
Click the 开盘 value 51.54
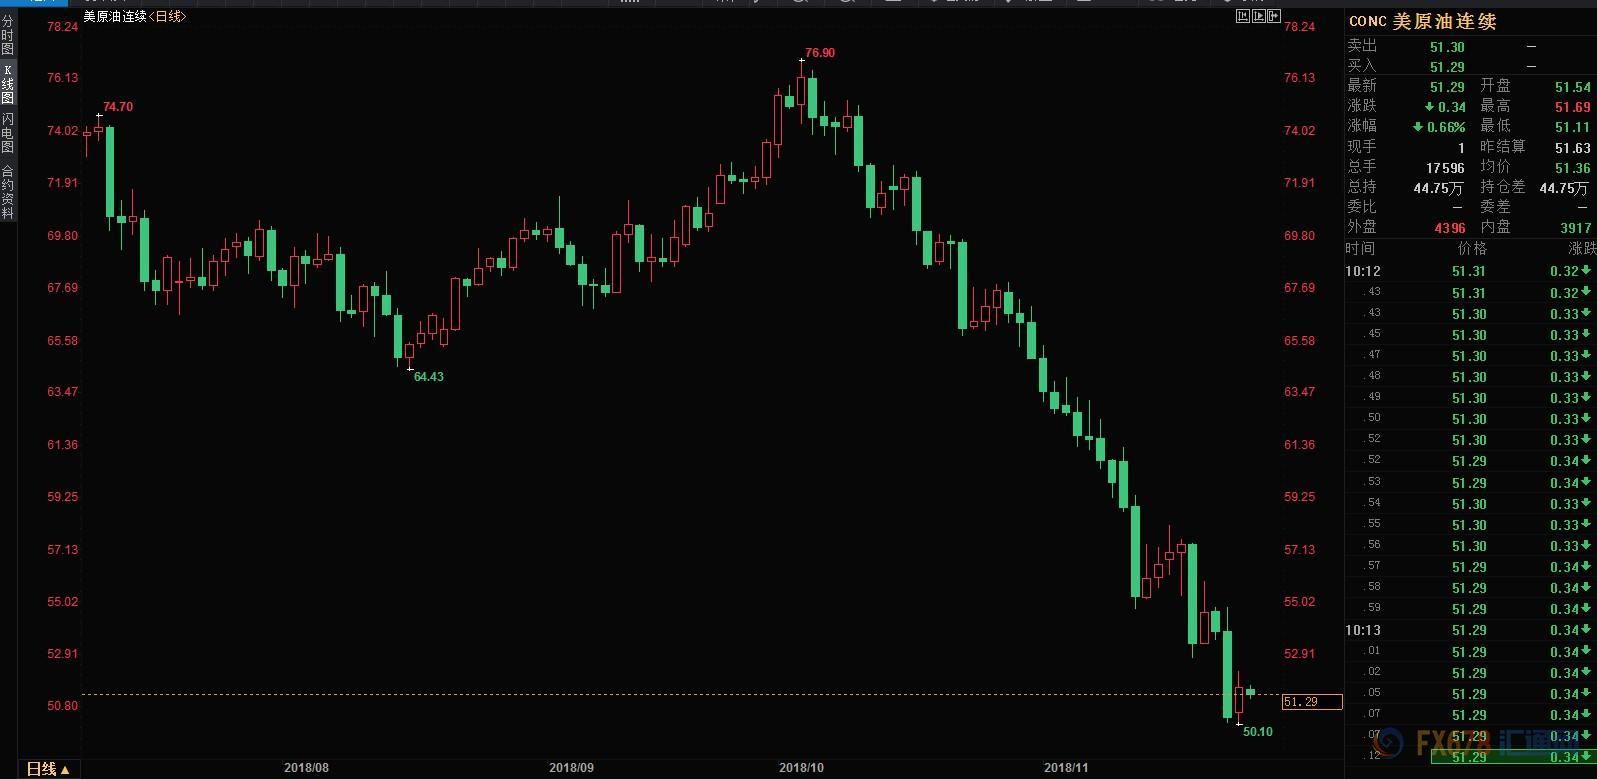coord(1572,88)
